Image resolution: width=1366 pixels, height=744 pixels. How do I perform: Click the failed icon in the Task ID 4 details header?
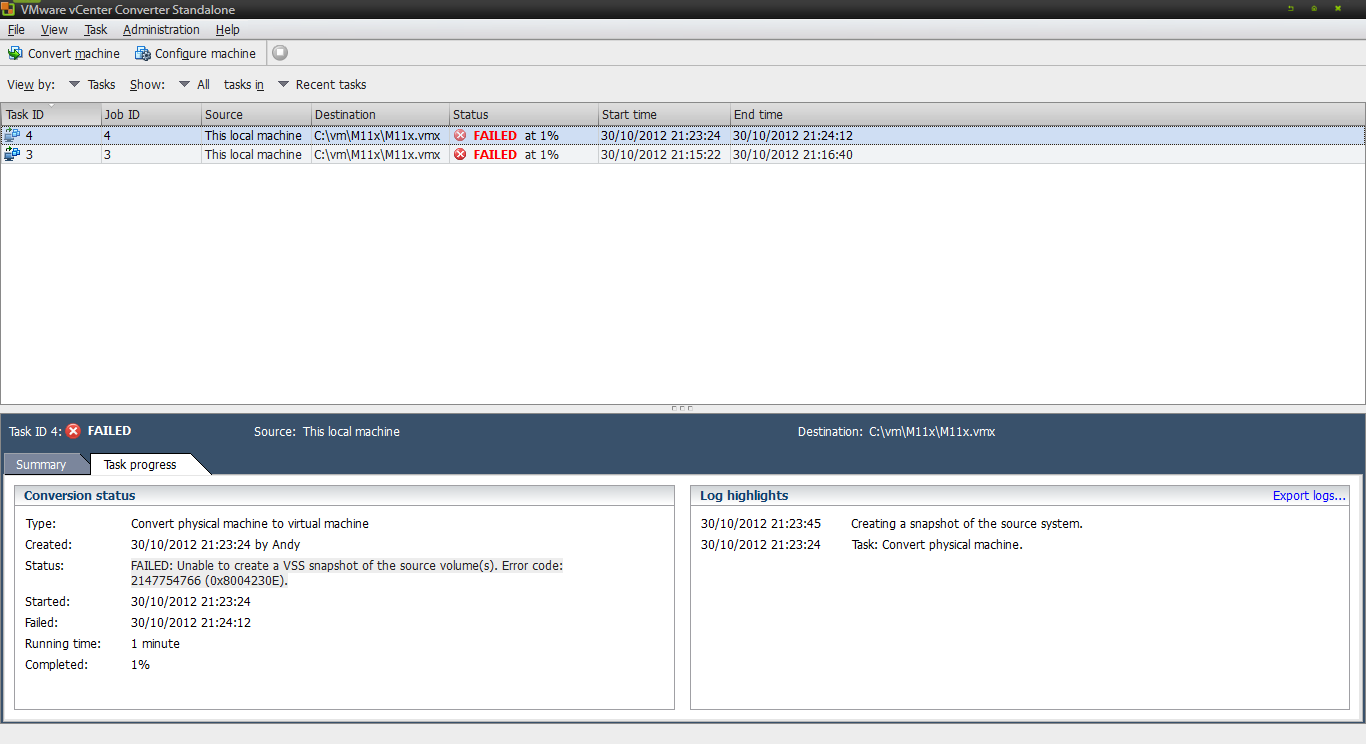click(73, 431)
